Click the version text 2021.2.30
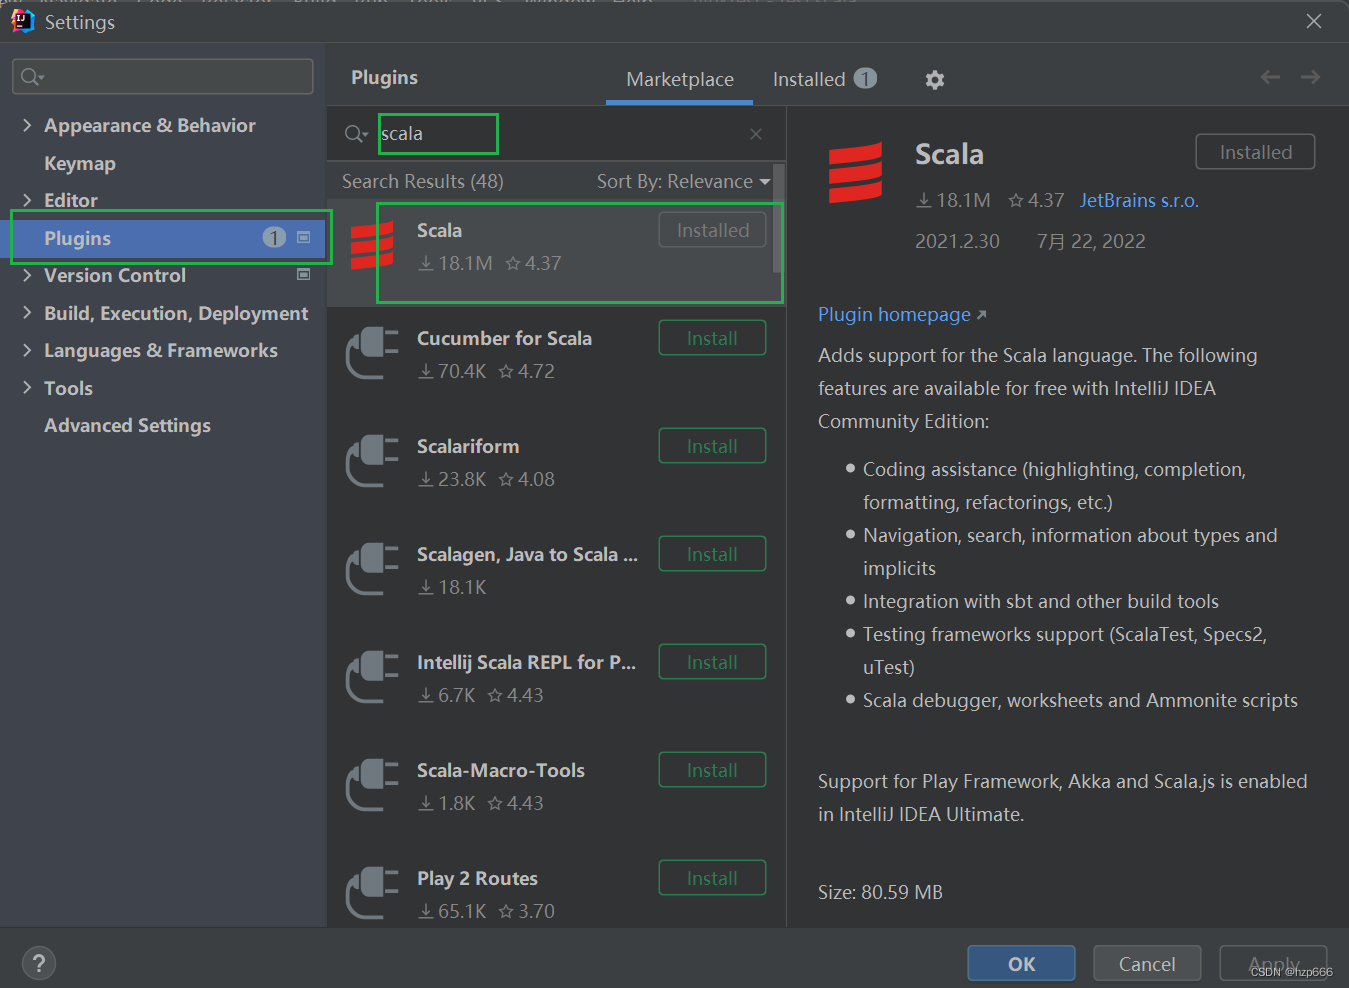Viewport: 1349px width, 988px height. [x=957, y=241]
